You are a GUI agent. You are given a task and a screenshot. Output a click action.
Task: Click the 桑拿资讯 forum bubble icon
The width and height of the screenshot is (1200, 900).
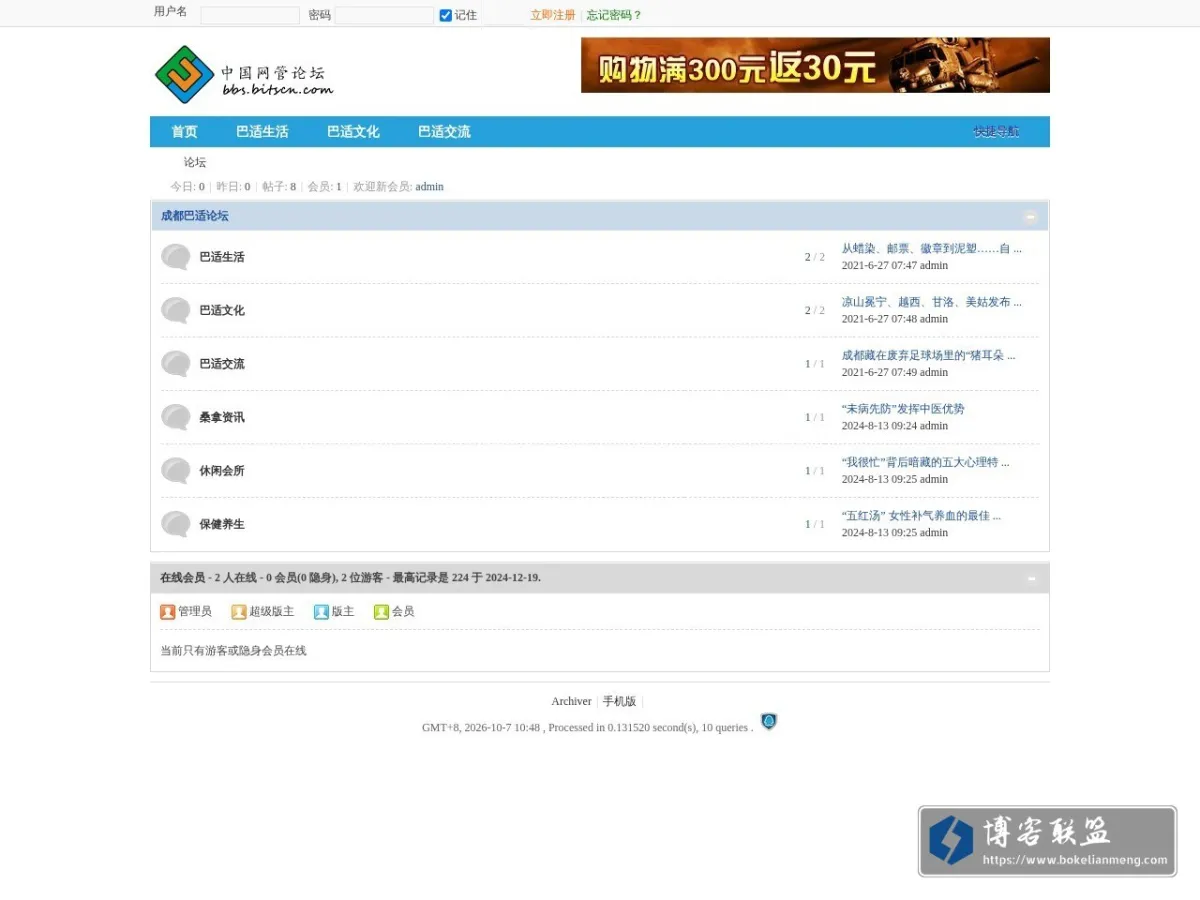coord(176,417)
